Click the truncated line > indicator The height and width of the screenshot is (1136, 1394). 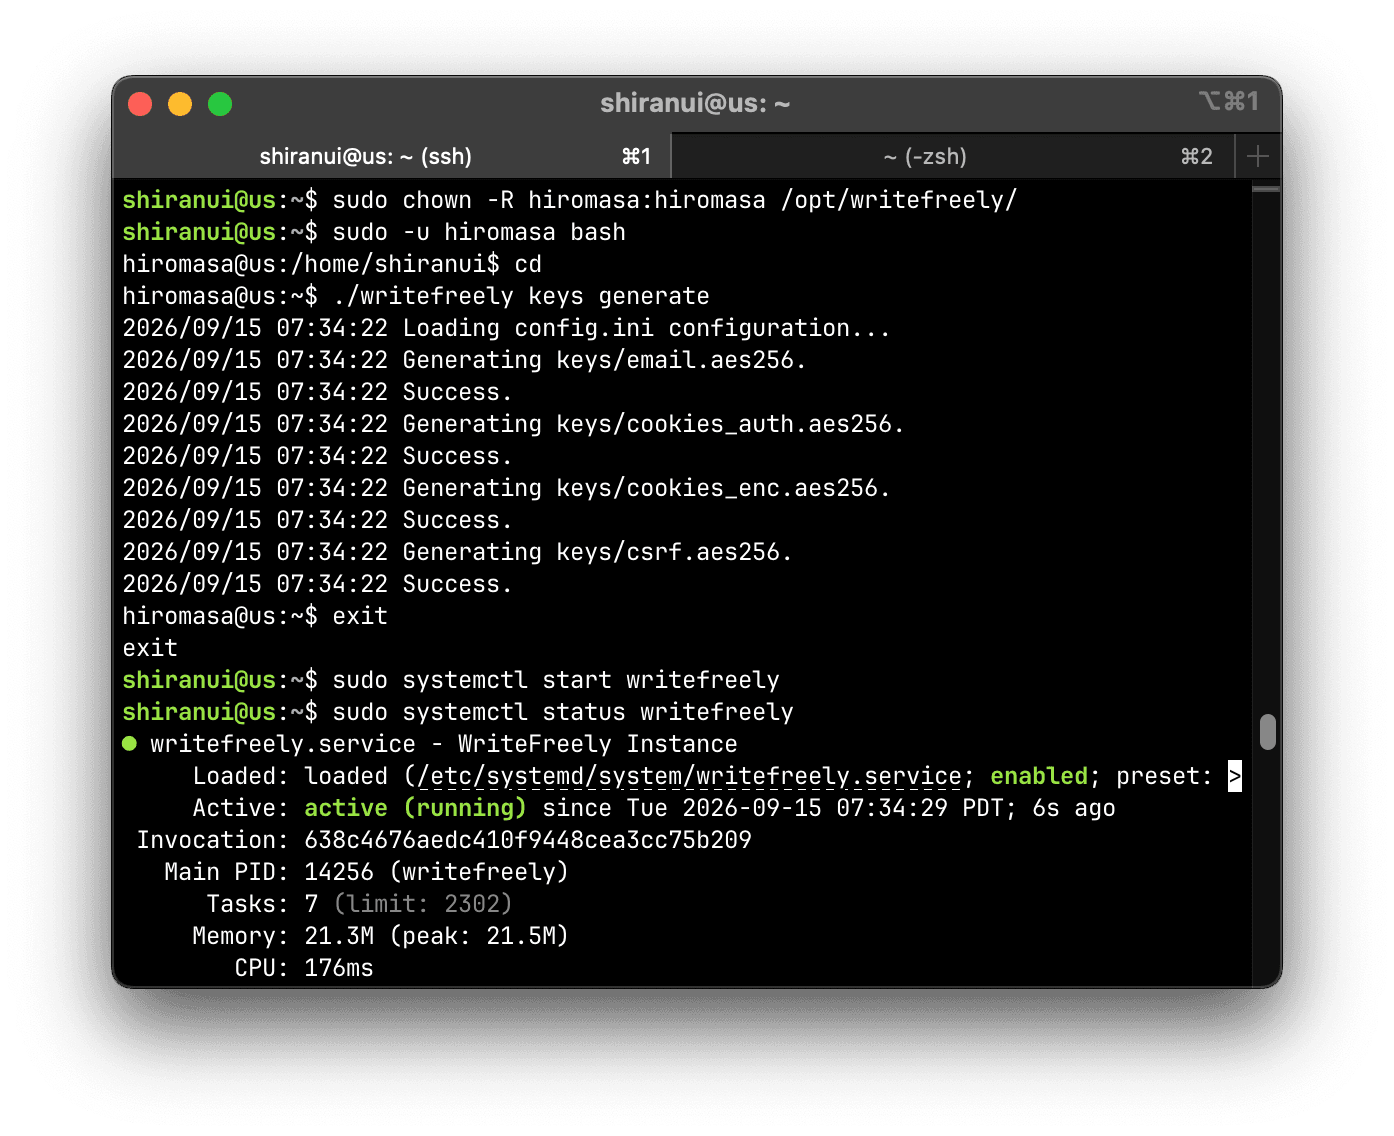click(1235, 776)
